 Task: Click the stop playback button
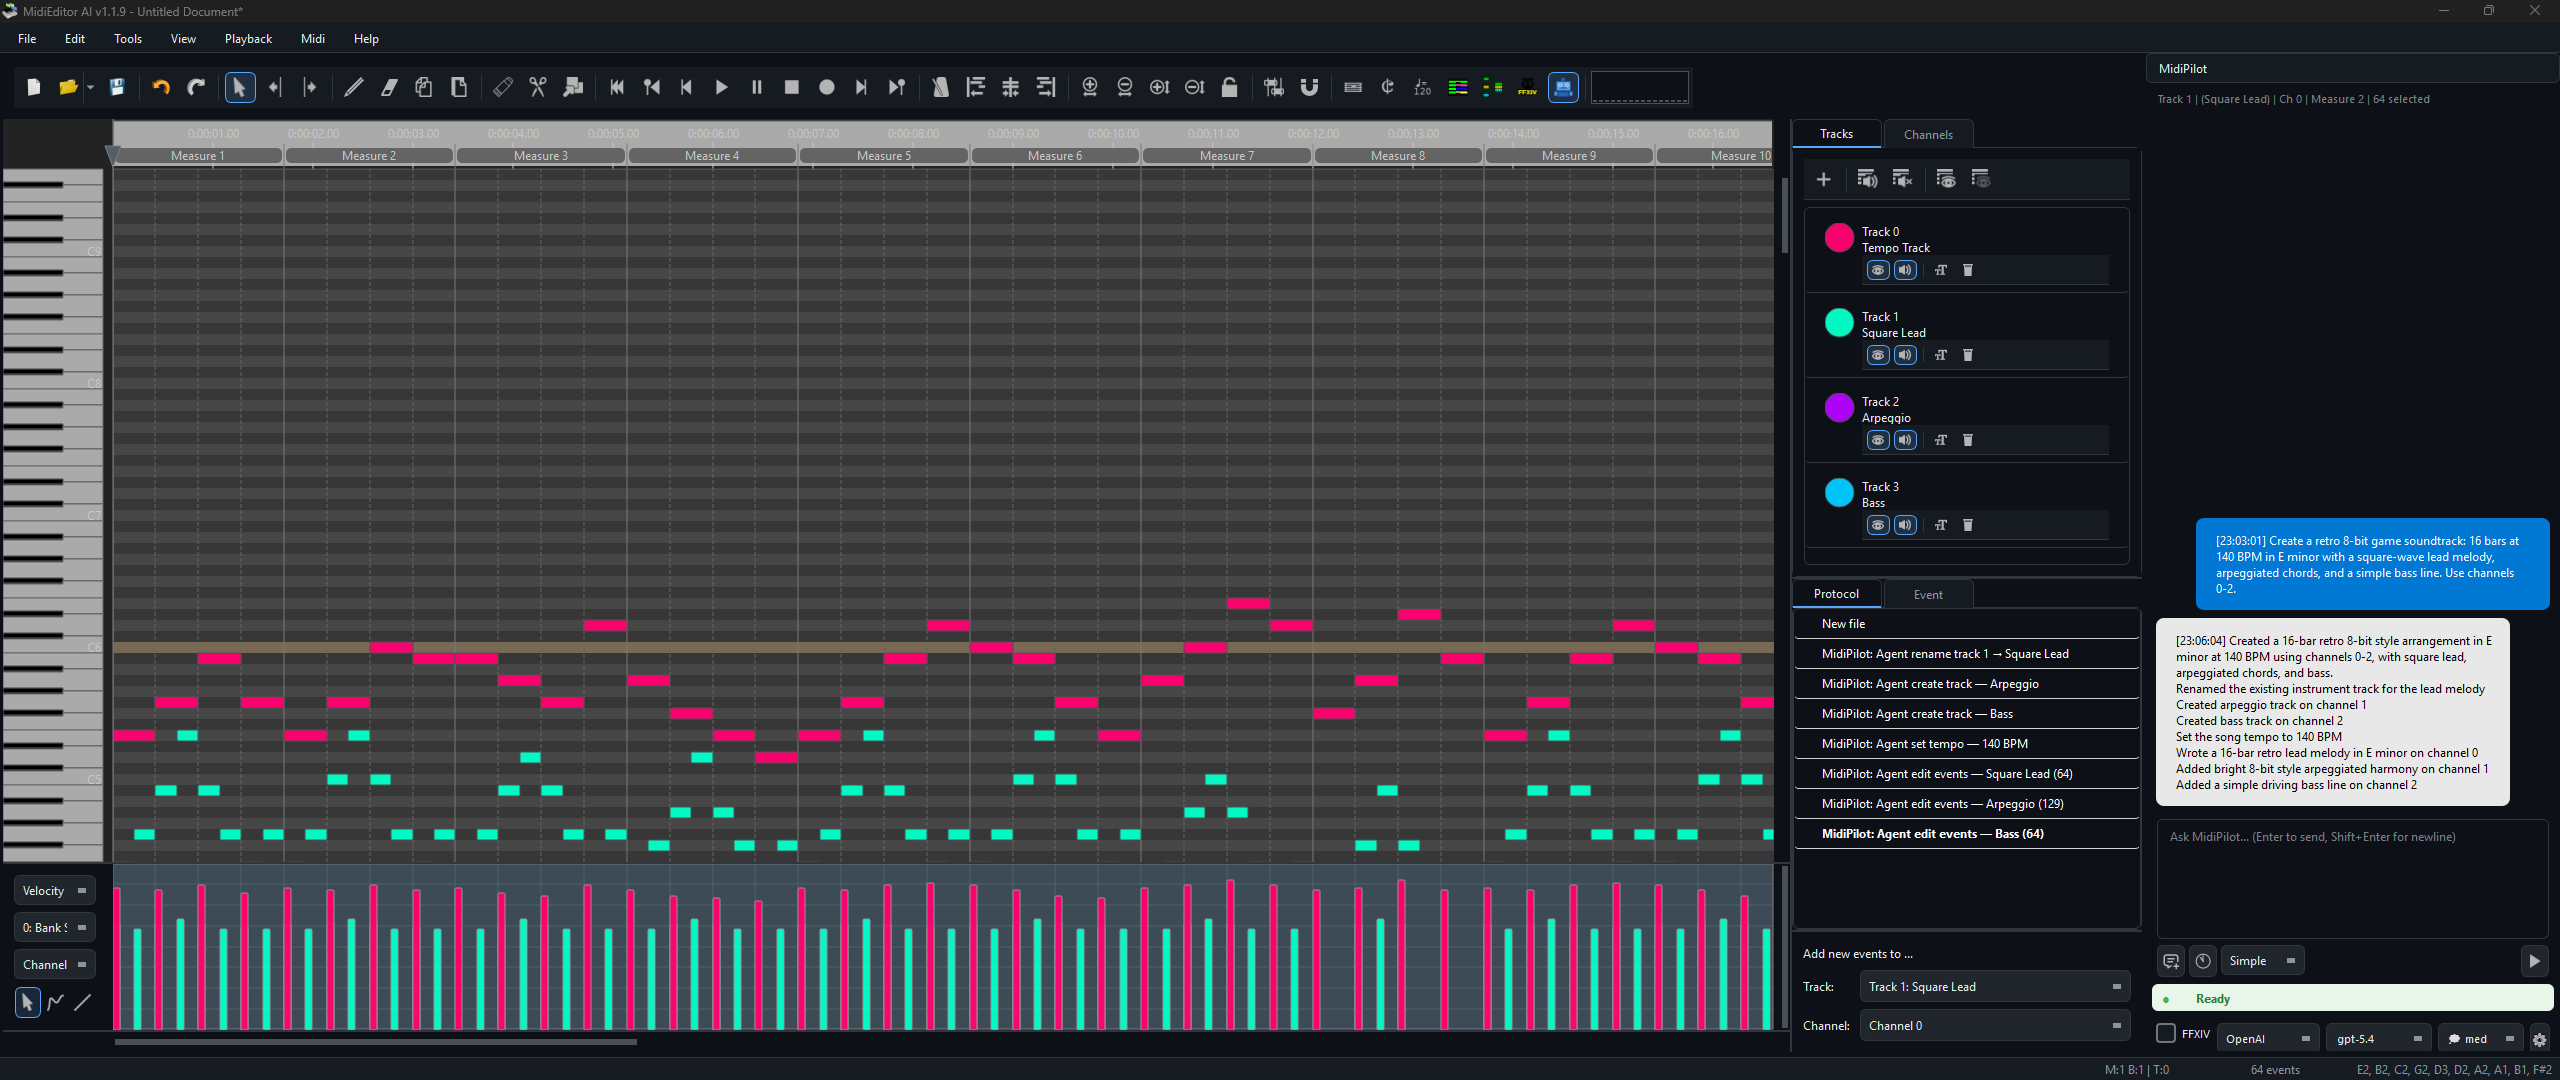[x=792, y=88]
